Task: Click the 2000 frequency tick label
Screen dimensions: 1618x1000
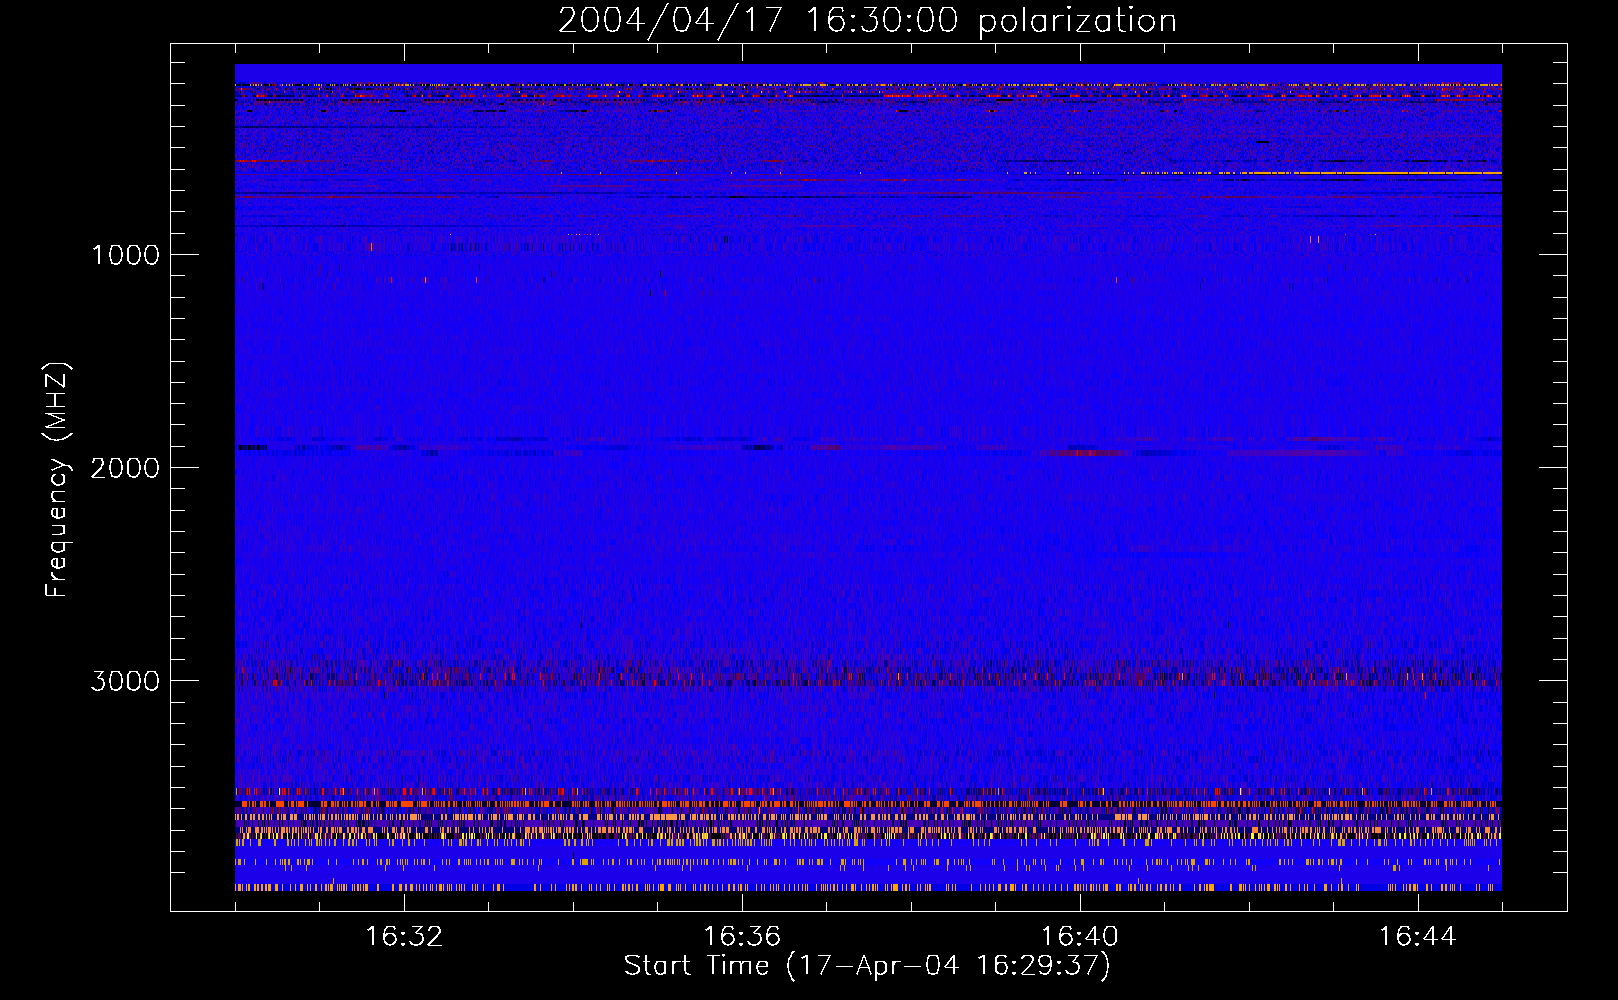Action: coord(125,468)
